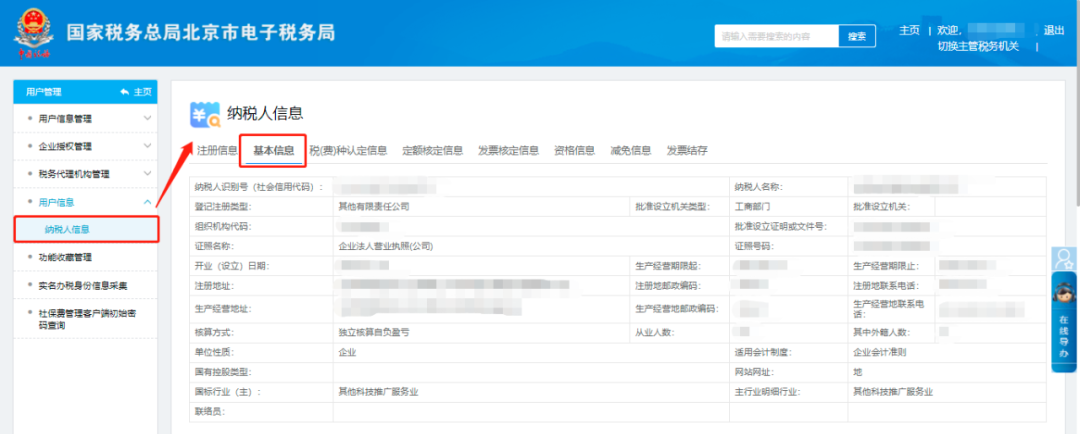Viewport: 1080px width, 434px height.
Task: Click the 搜索 search button
Action: coord(856,36)
